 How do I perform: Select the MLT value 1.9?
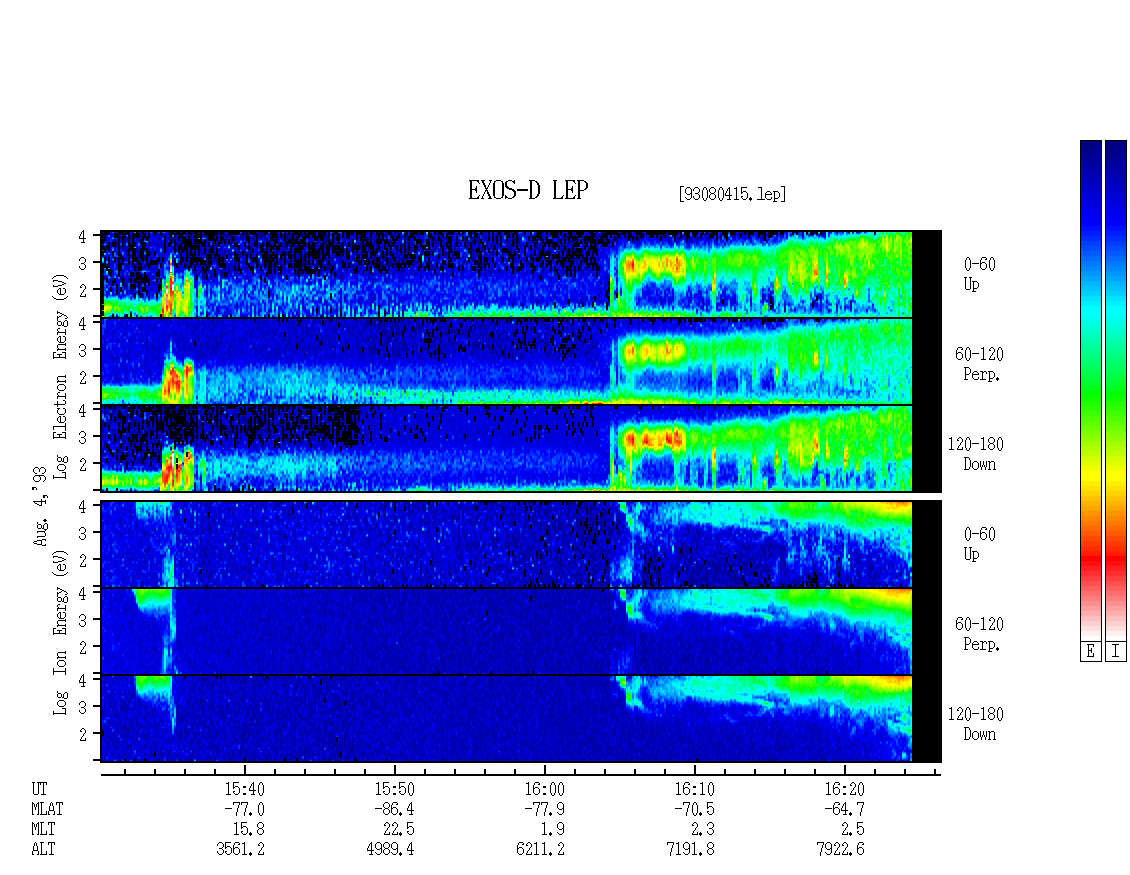(553, 830)
